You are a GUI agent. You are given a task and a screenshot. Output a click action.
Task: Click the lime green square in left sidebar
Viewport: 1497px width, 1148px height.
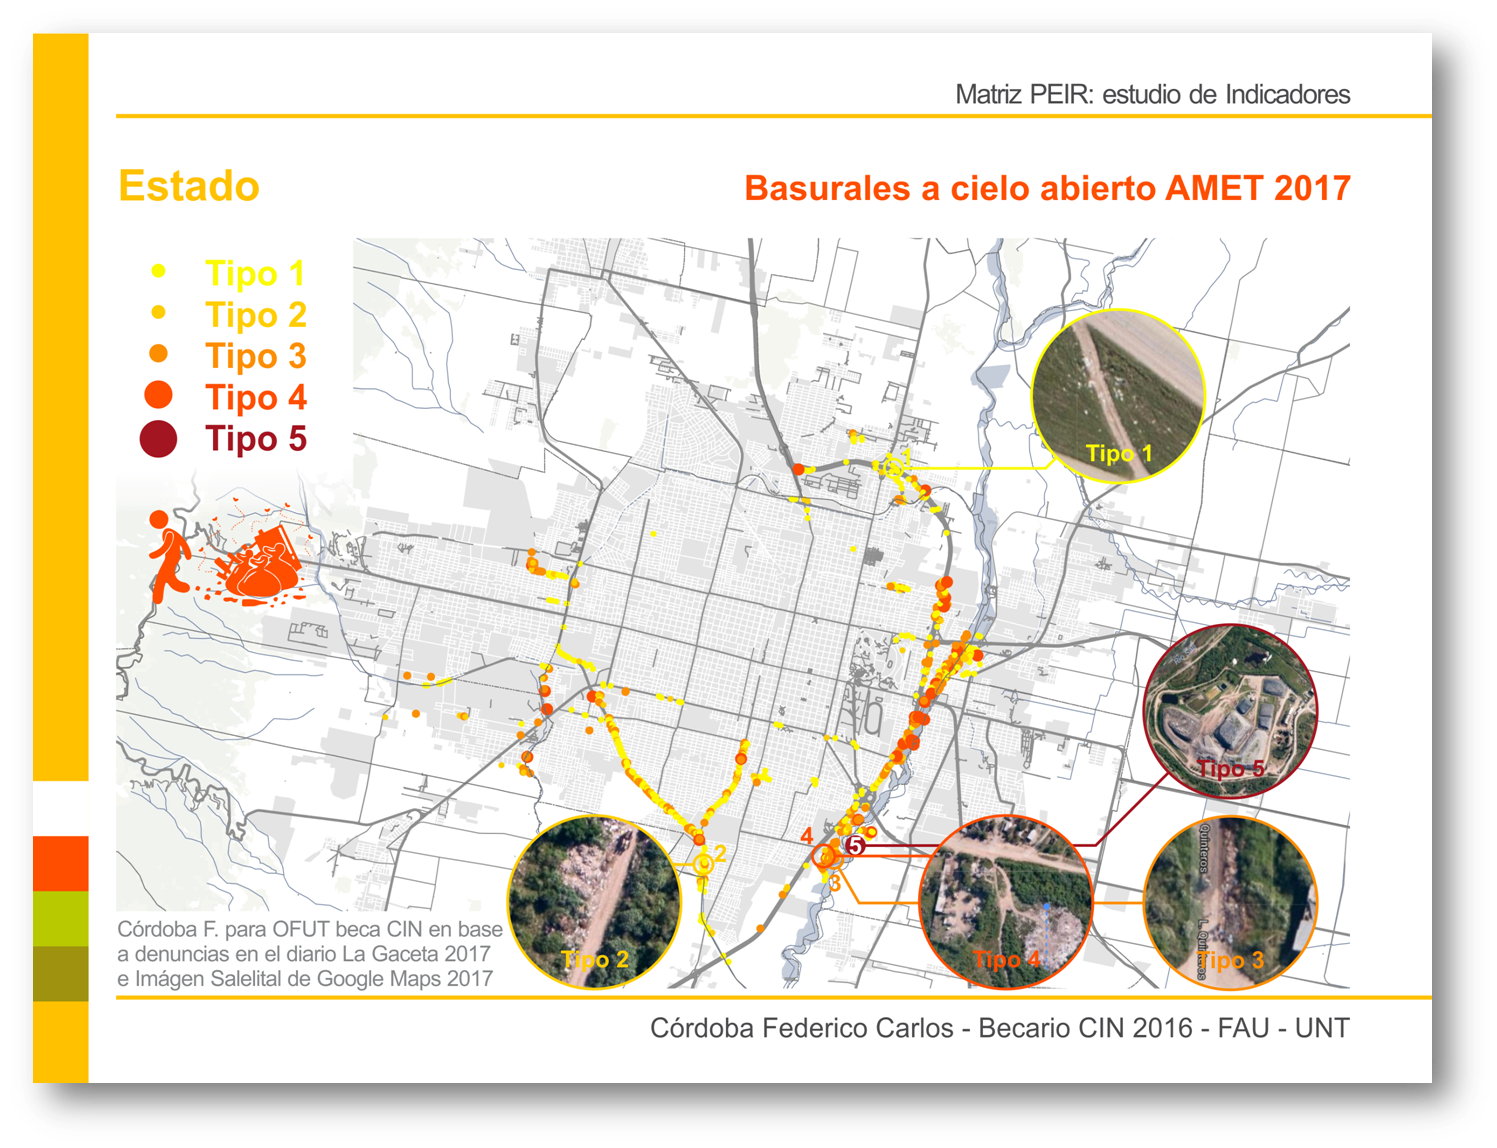tap(61, 918)
